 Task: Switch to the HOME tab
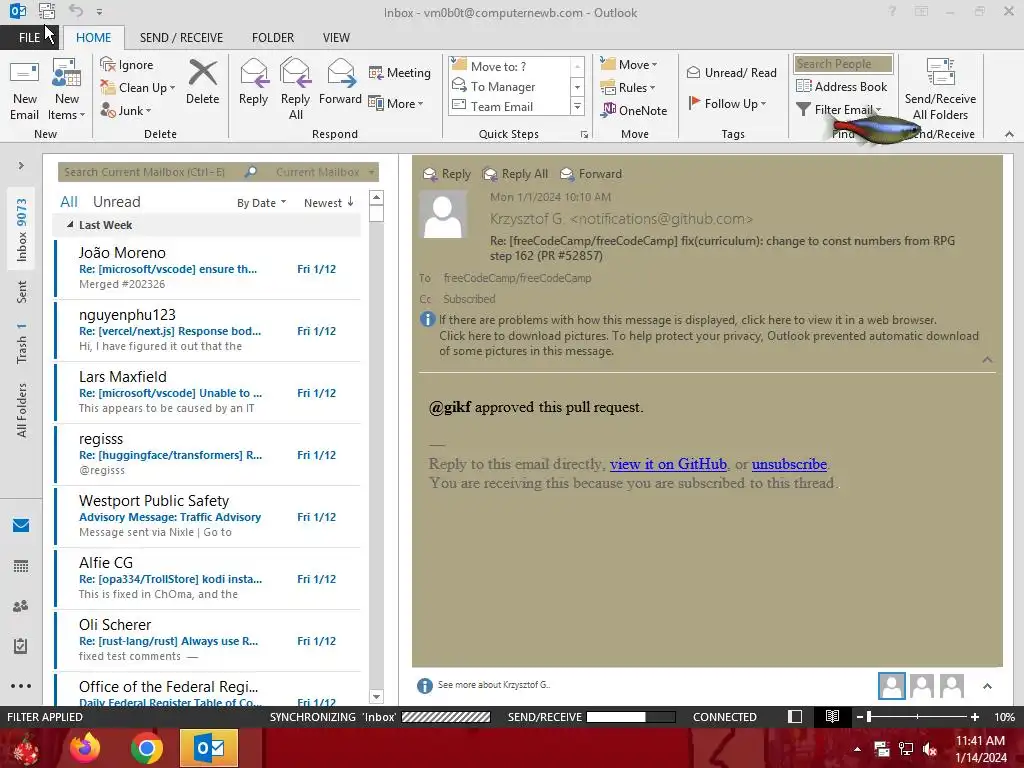point(93,37)
